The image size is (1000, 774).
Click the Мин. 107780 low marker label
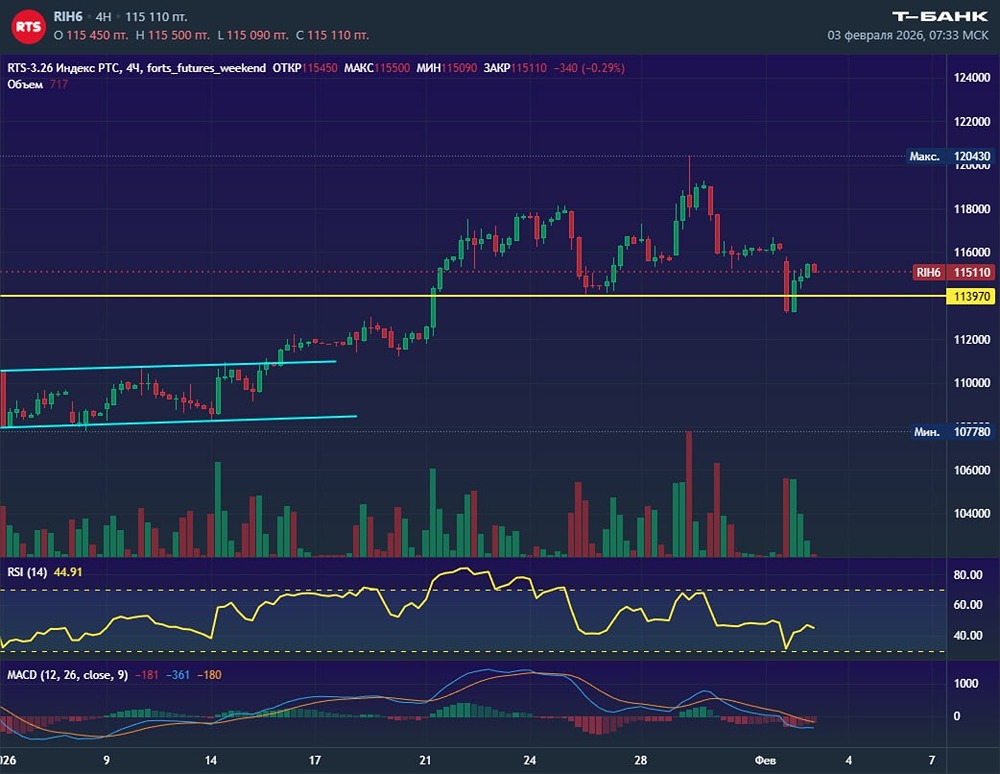(952, 432)
